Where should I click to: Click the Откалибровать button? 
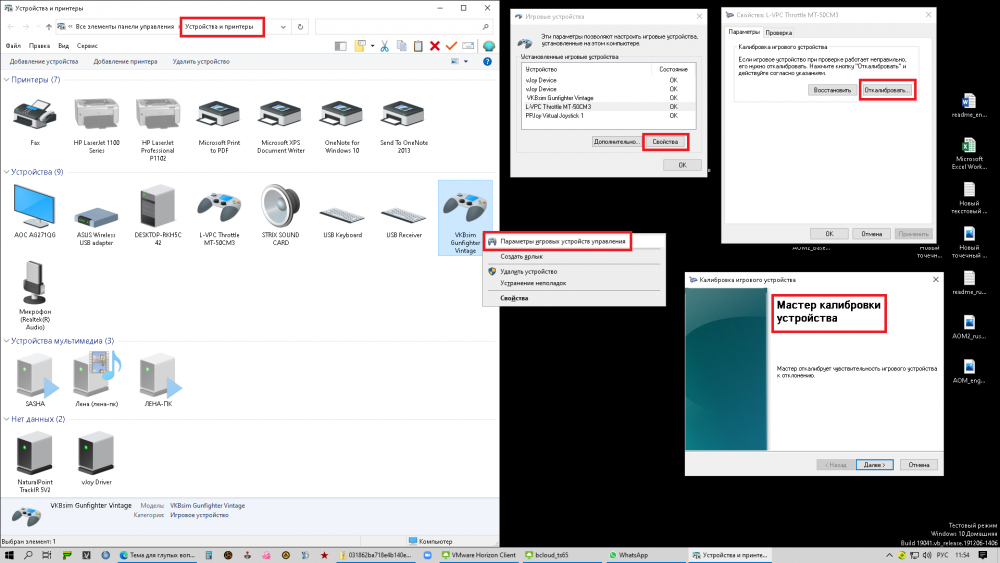[887, 90]
